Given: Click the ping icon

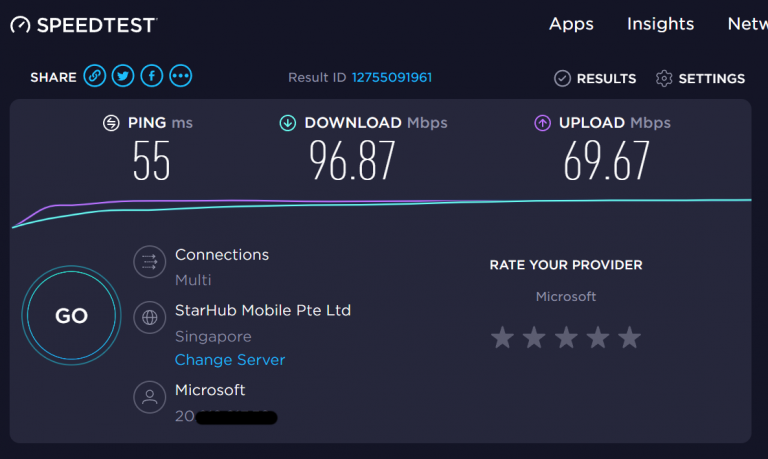Looking at the screenshot, I should click(x=112, y=123).
